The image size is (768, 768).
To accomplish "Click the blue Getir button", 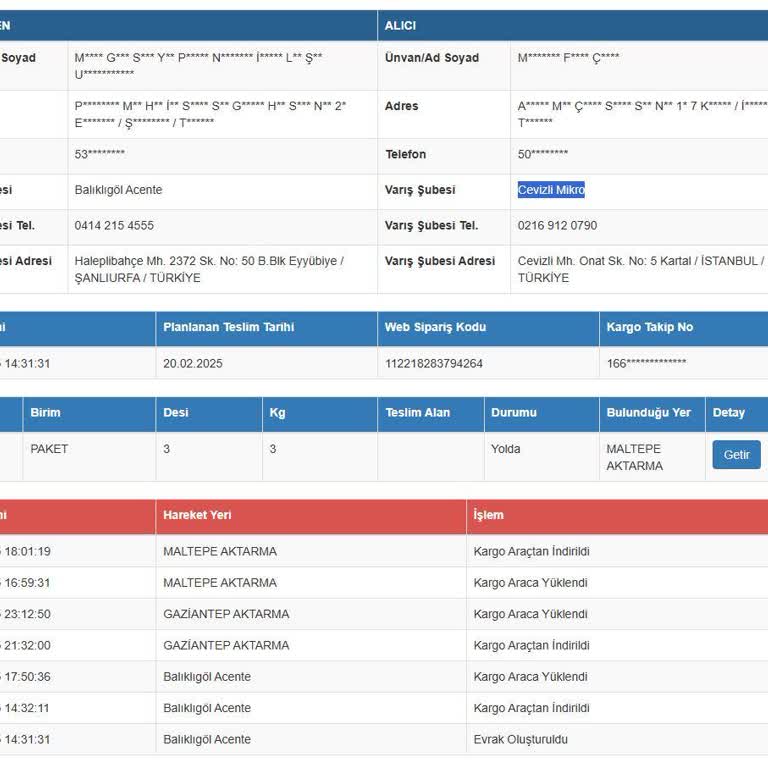I will tap(736, 455).
